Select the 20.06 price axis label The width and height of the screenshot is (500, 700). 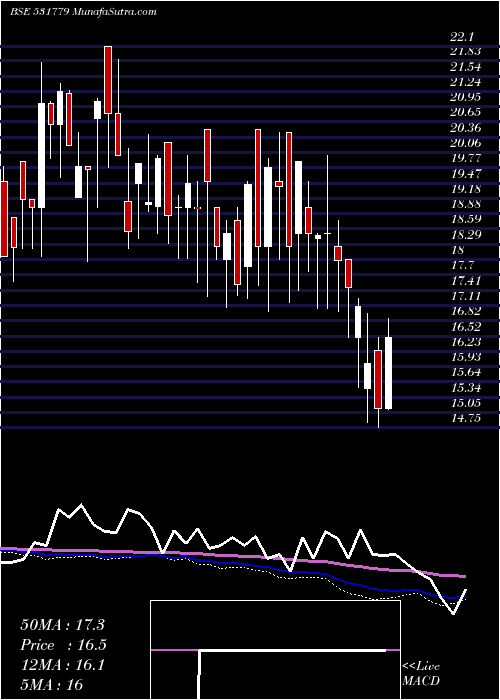click(x=465, y=144)
